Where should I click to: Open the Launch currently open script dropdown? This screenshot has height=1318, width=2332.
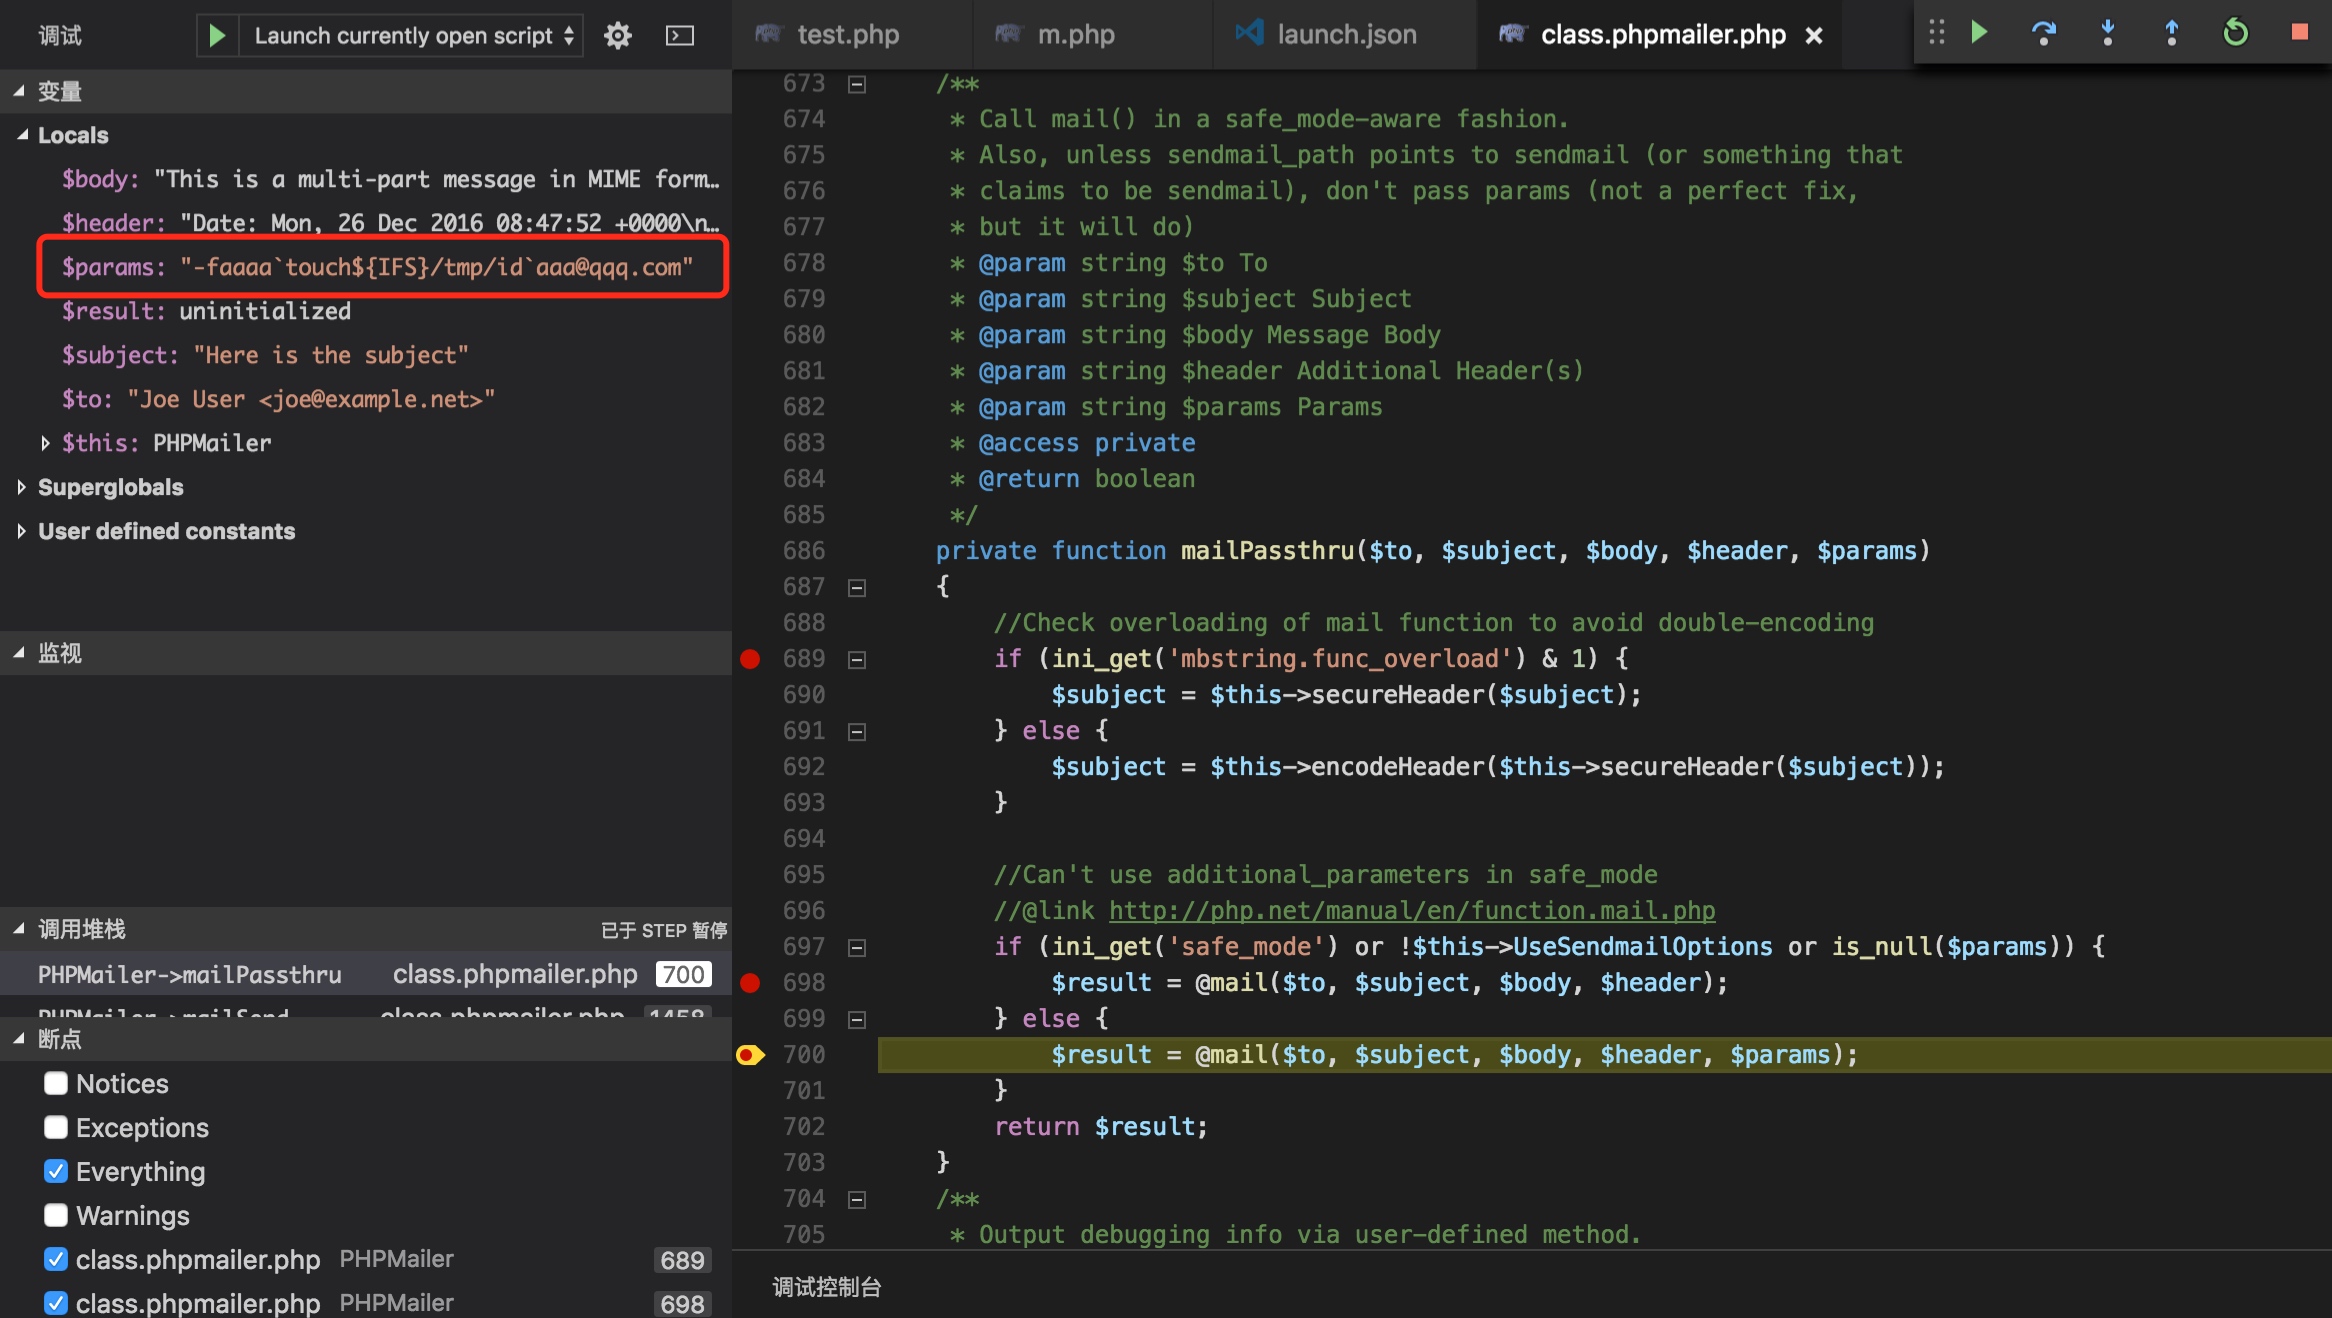point(412,36)
